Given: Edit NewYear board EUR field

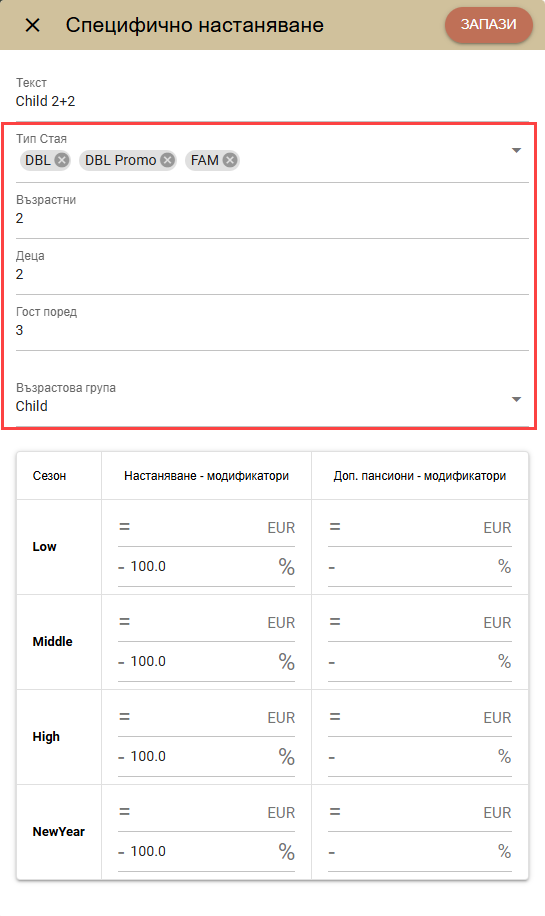Looking at the screenshot, I should pos(420,813).
